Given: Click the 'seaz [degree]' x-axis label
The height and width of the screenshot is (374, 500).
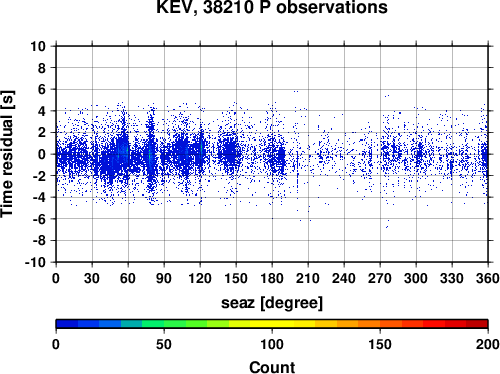Looking at the screenshot, I should pyautogui.click(x=272, y=303).
